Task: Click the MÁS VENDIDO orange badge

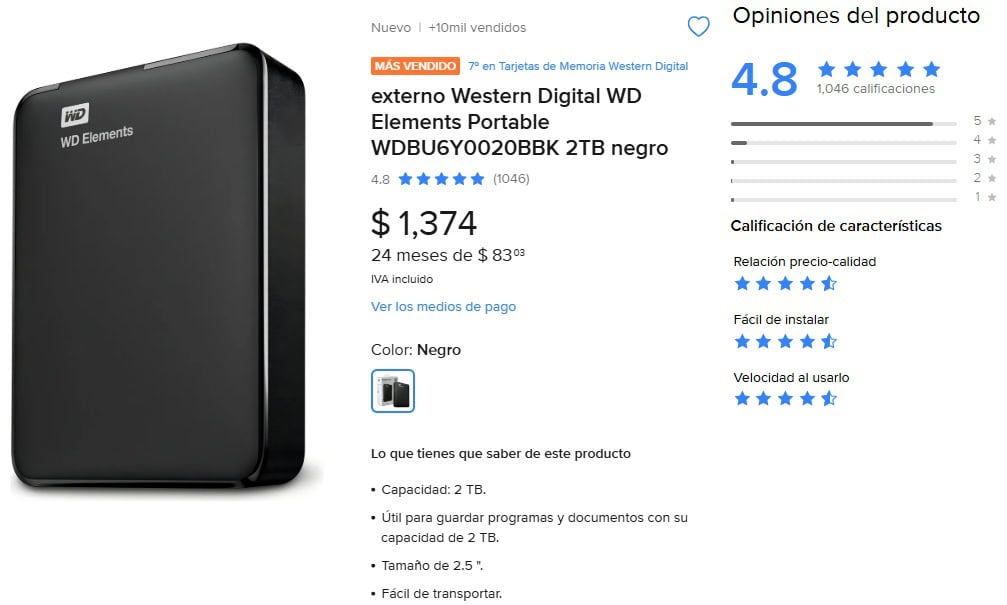Action: 416,66
